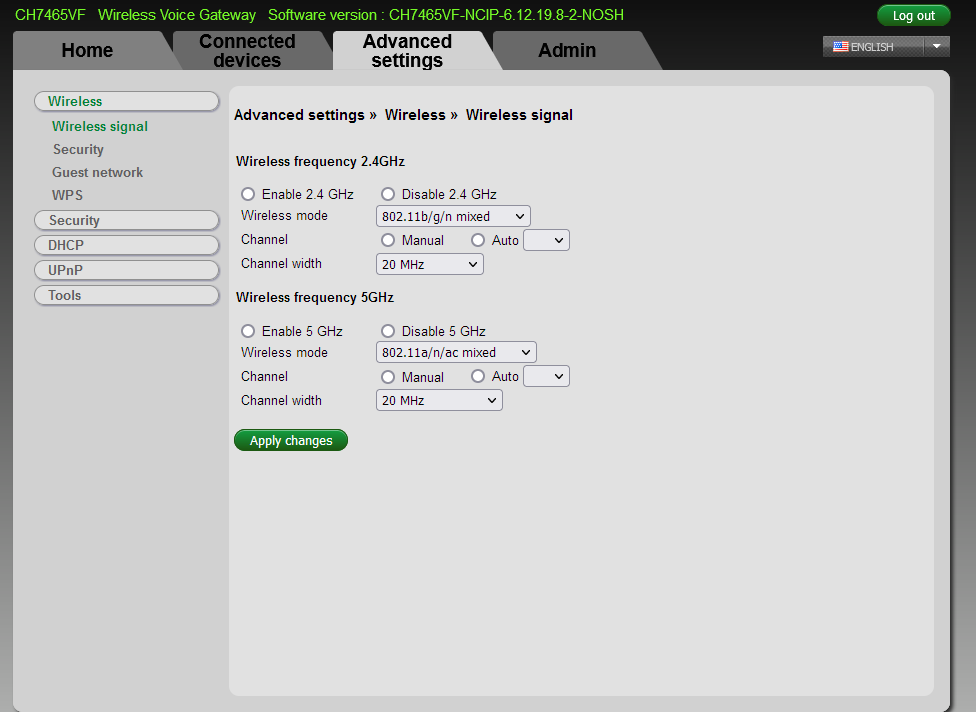Select the Disable 2.4 GHz radio button

click(x=388, y=194)
